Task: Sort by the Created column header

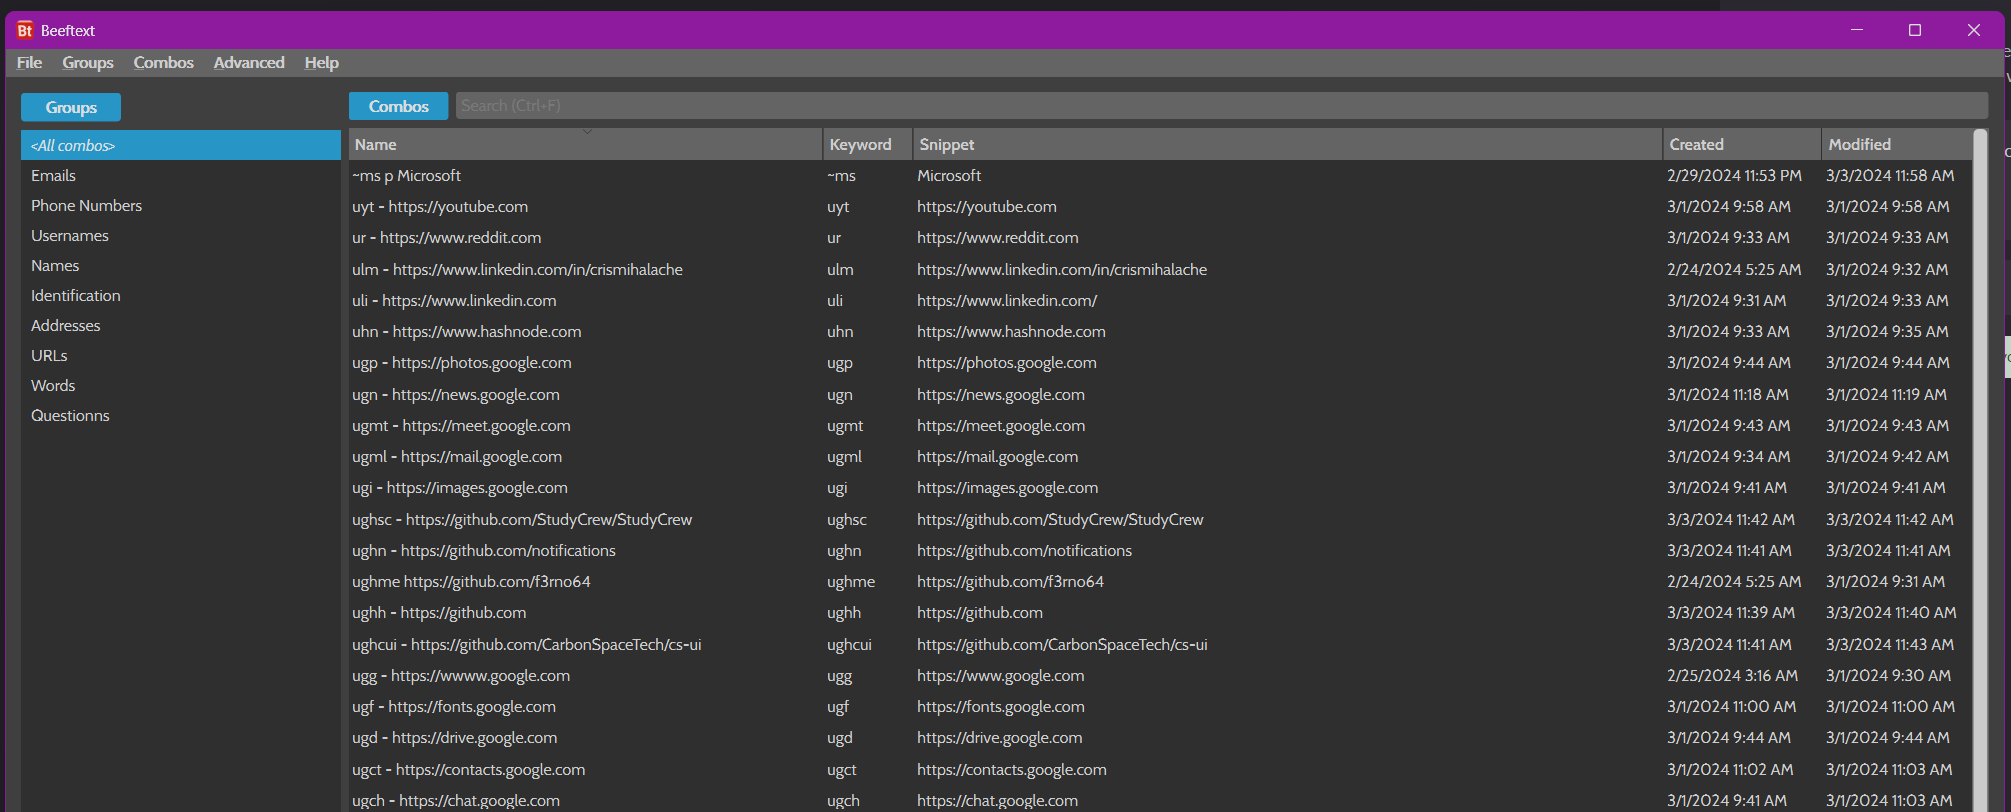Action: point(1742,144)
